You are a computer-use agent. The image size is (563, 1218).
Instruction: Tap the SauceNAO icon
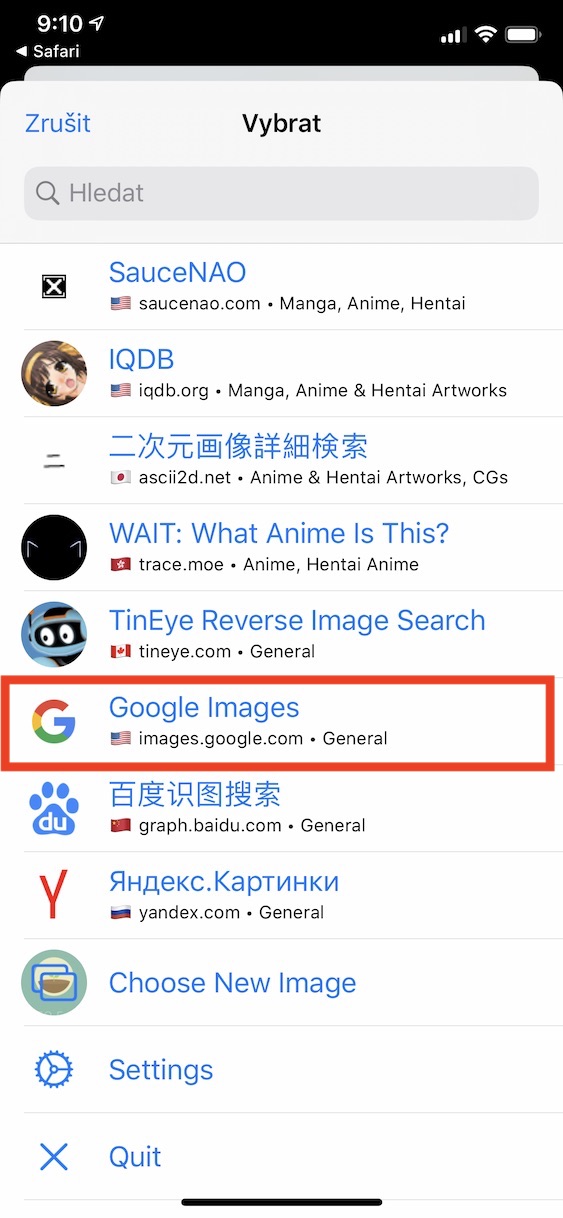tap(54, 287)
